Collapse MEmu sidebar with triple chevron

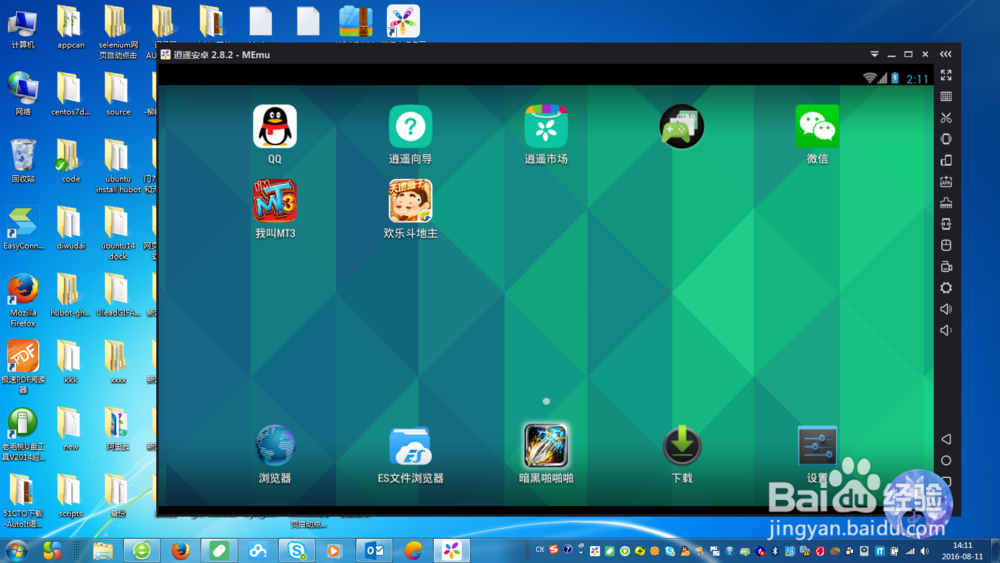click(x=946, y=54)
